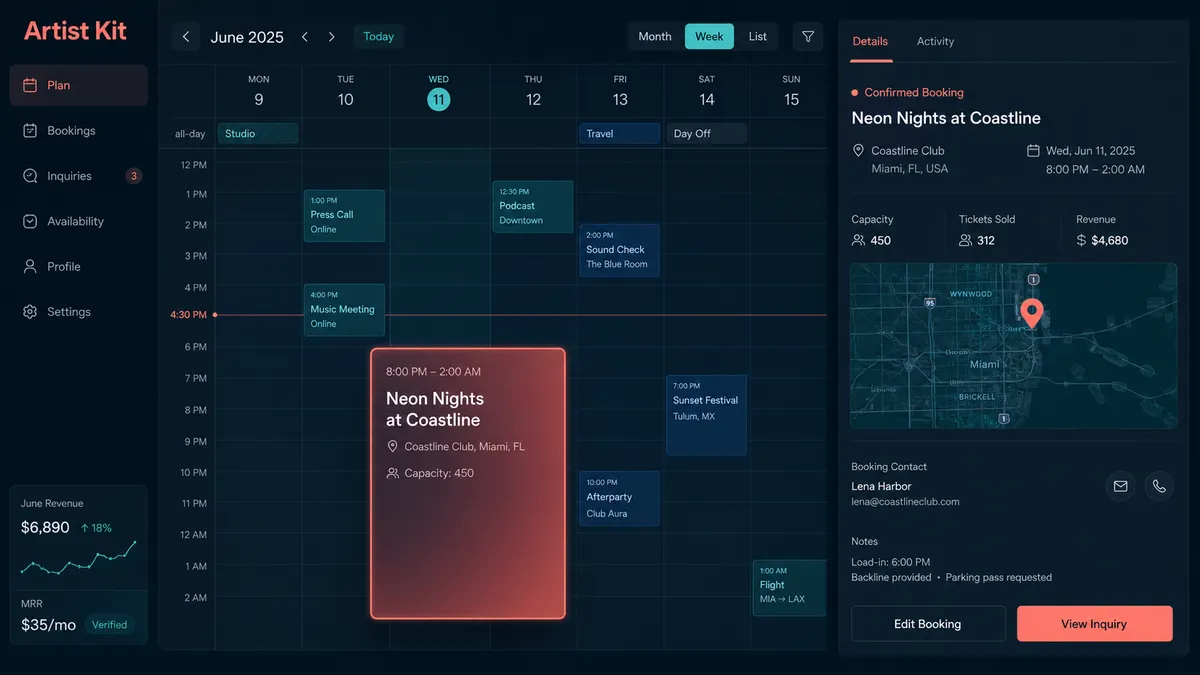
Task: Go back with left chevron button
Action: (x=185, y=37)
